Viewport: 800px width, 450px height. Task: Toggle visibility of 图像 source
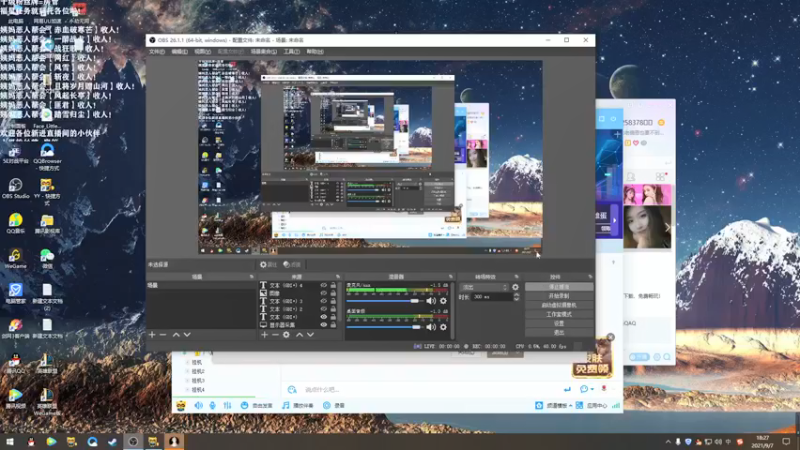[323, 293]
